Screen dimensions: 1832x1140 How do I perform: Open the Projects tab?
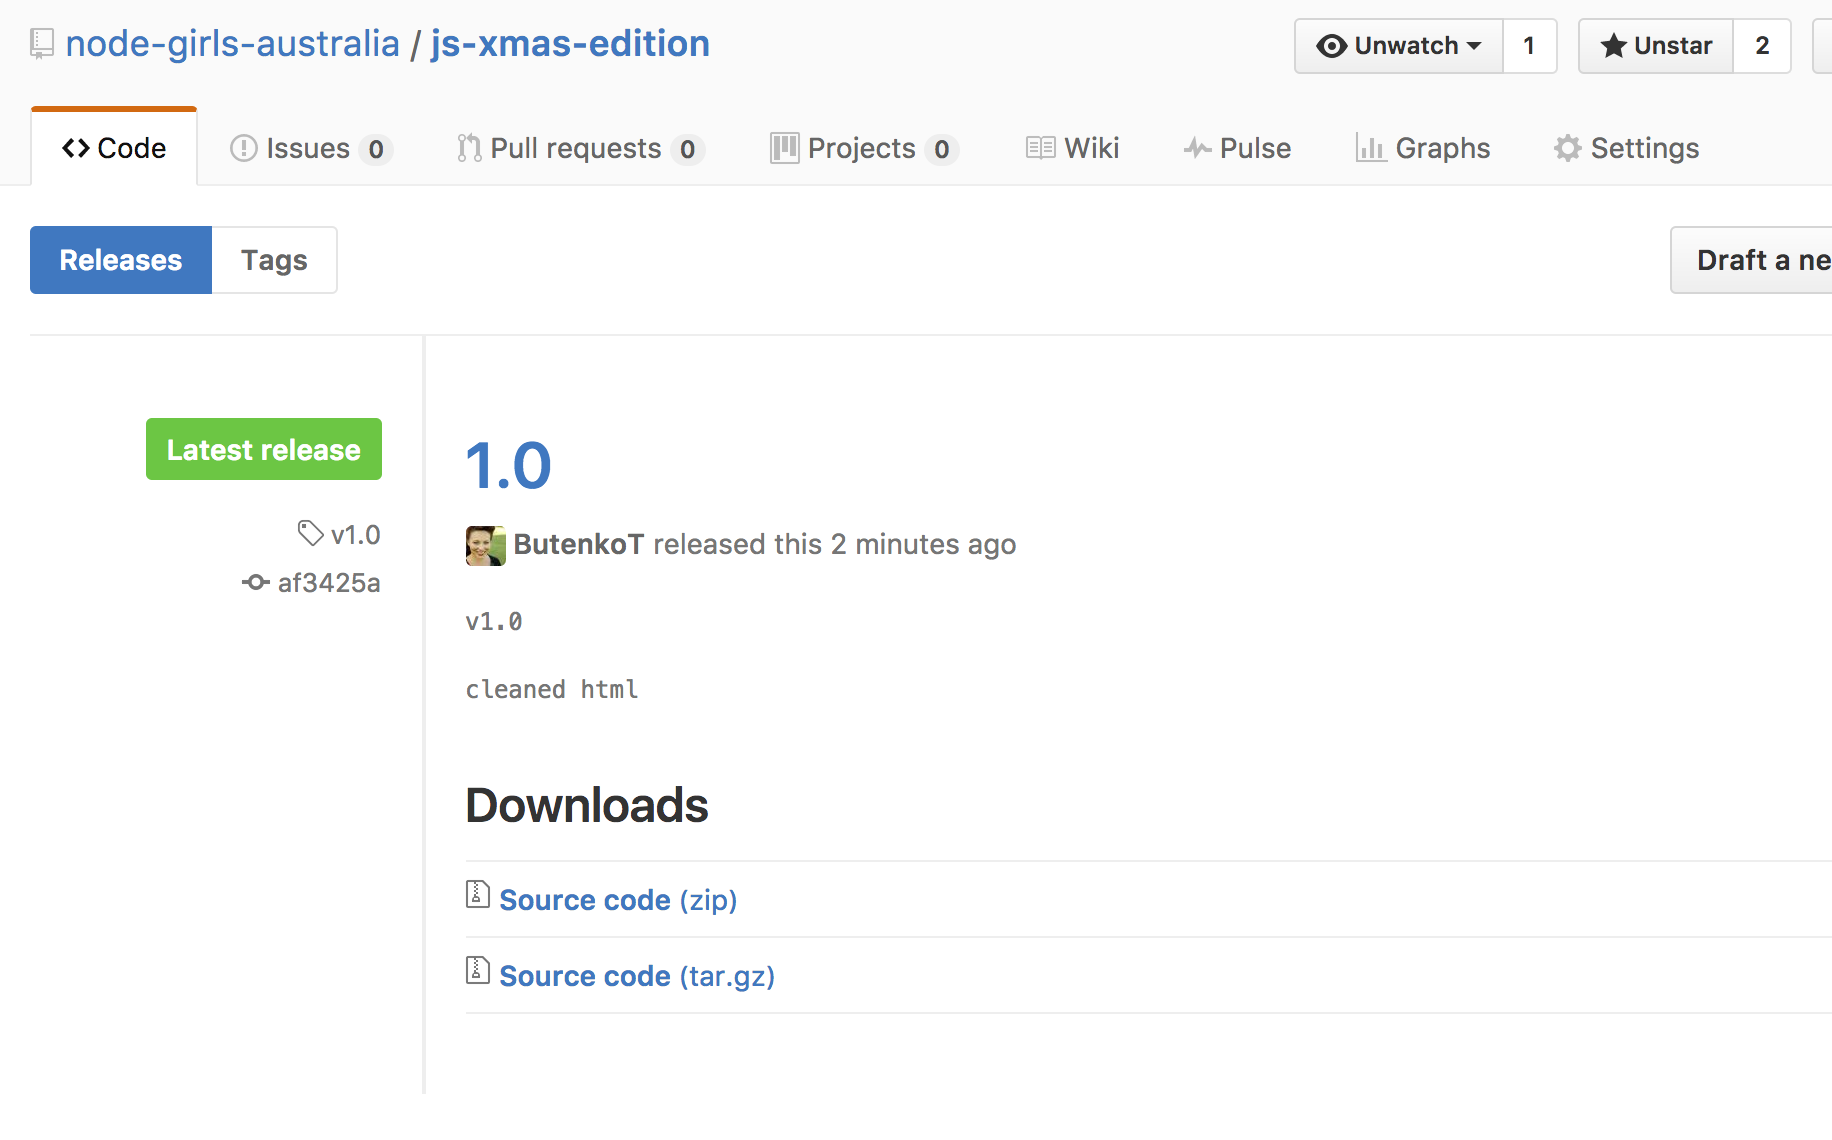point(865,148)
